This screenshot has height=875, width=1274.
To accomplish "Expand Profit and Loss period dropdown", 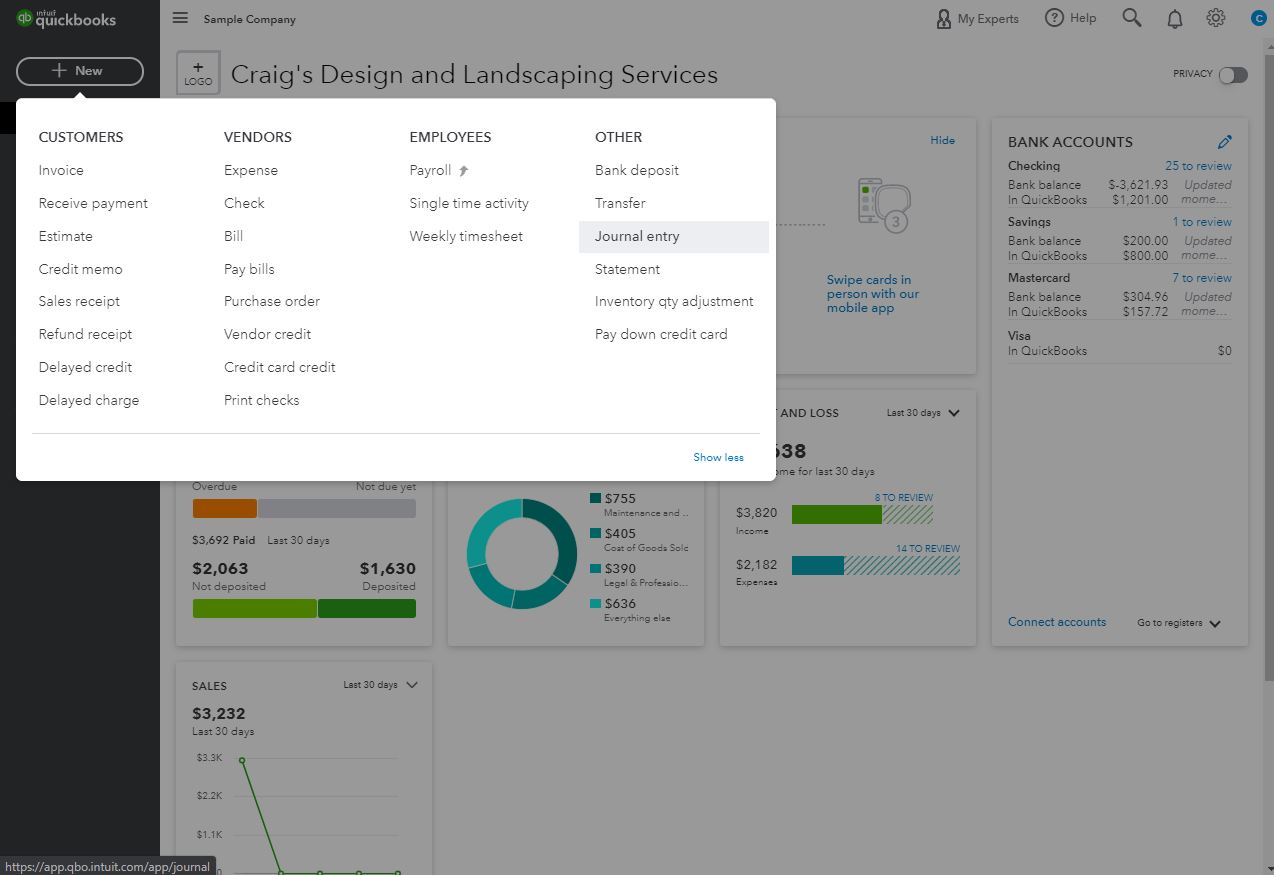I will (923, 413).
